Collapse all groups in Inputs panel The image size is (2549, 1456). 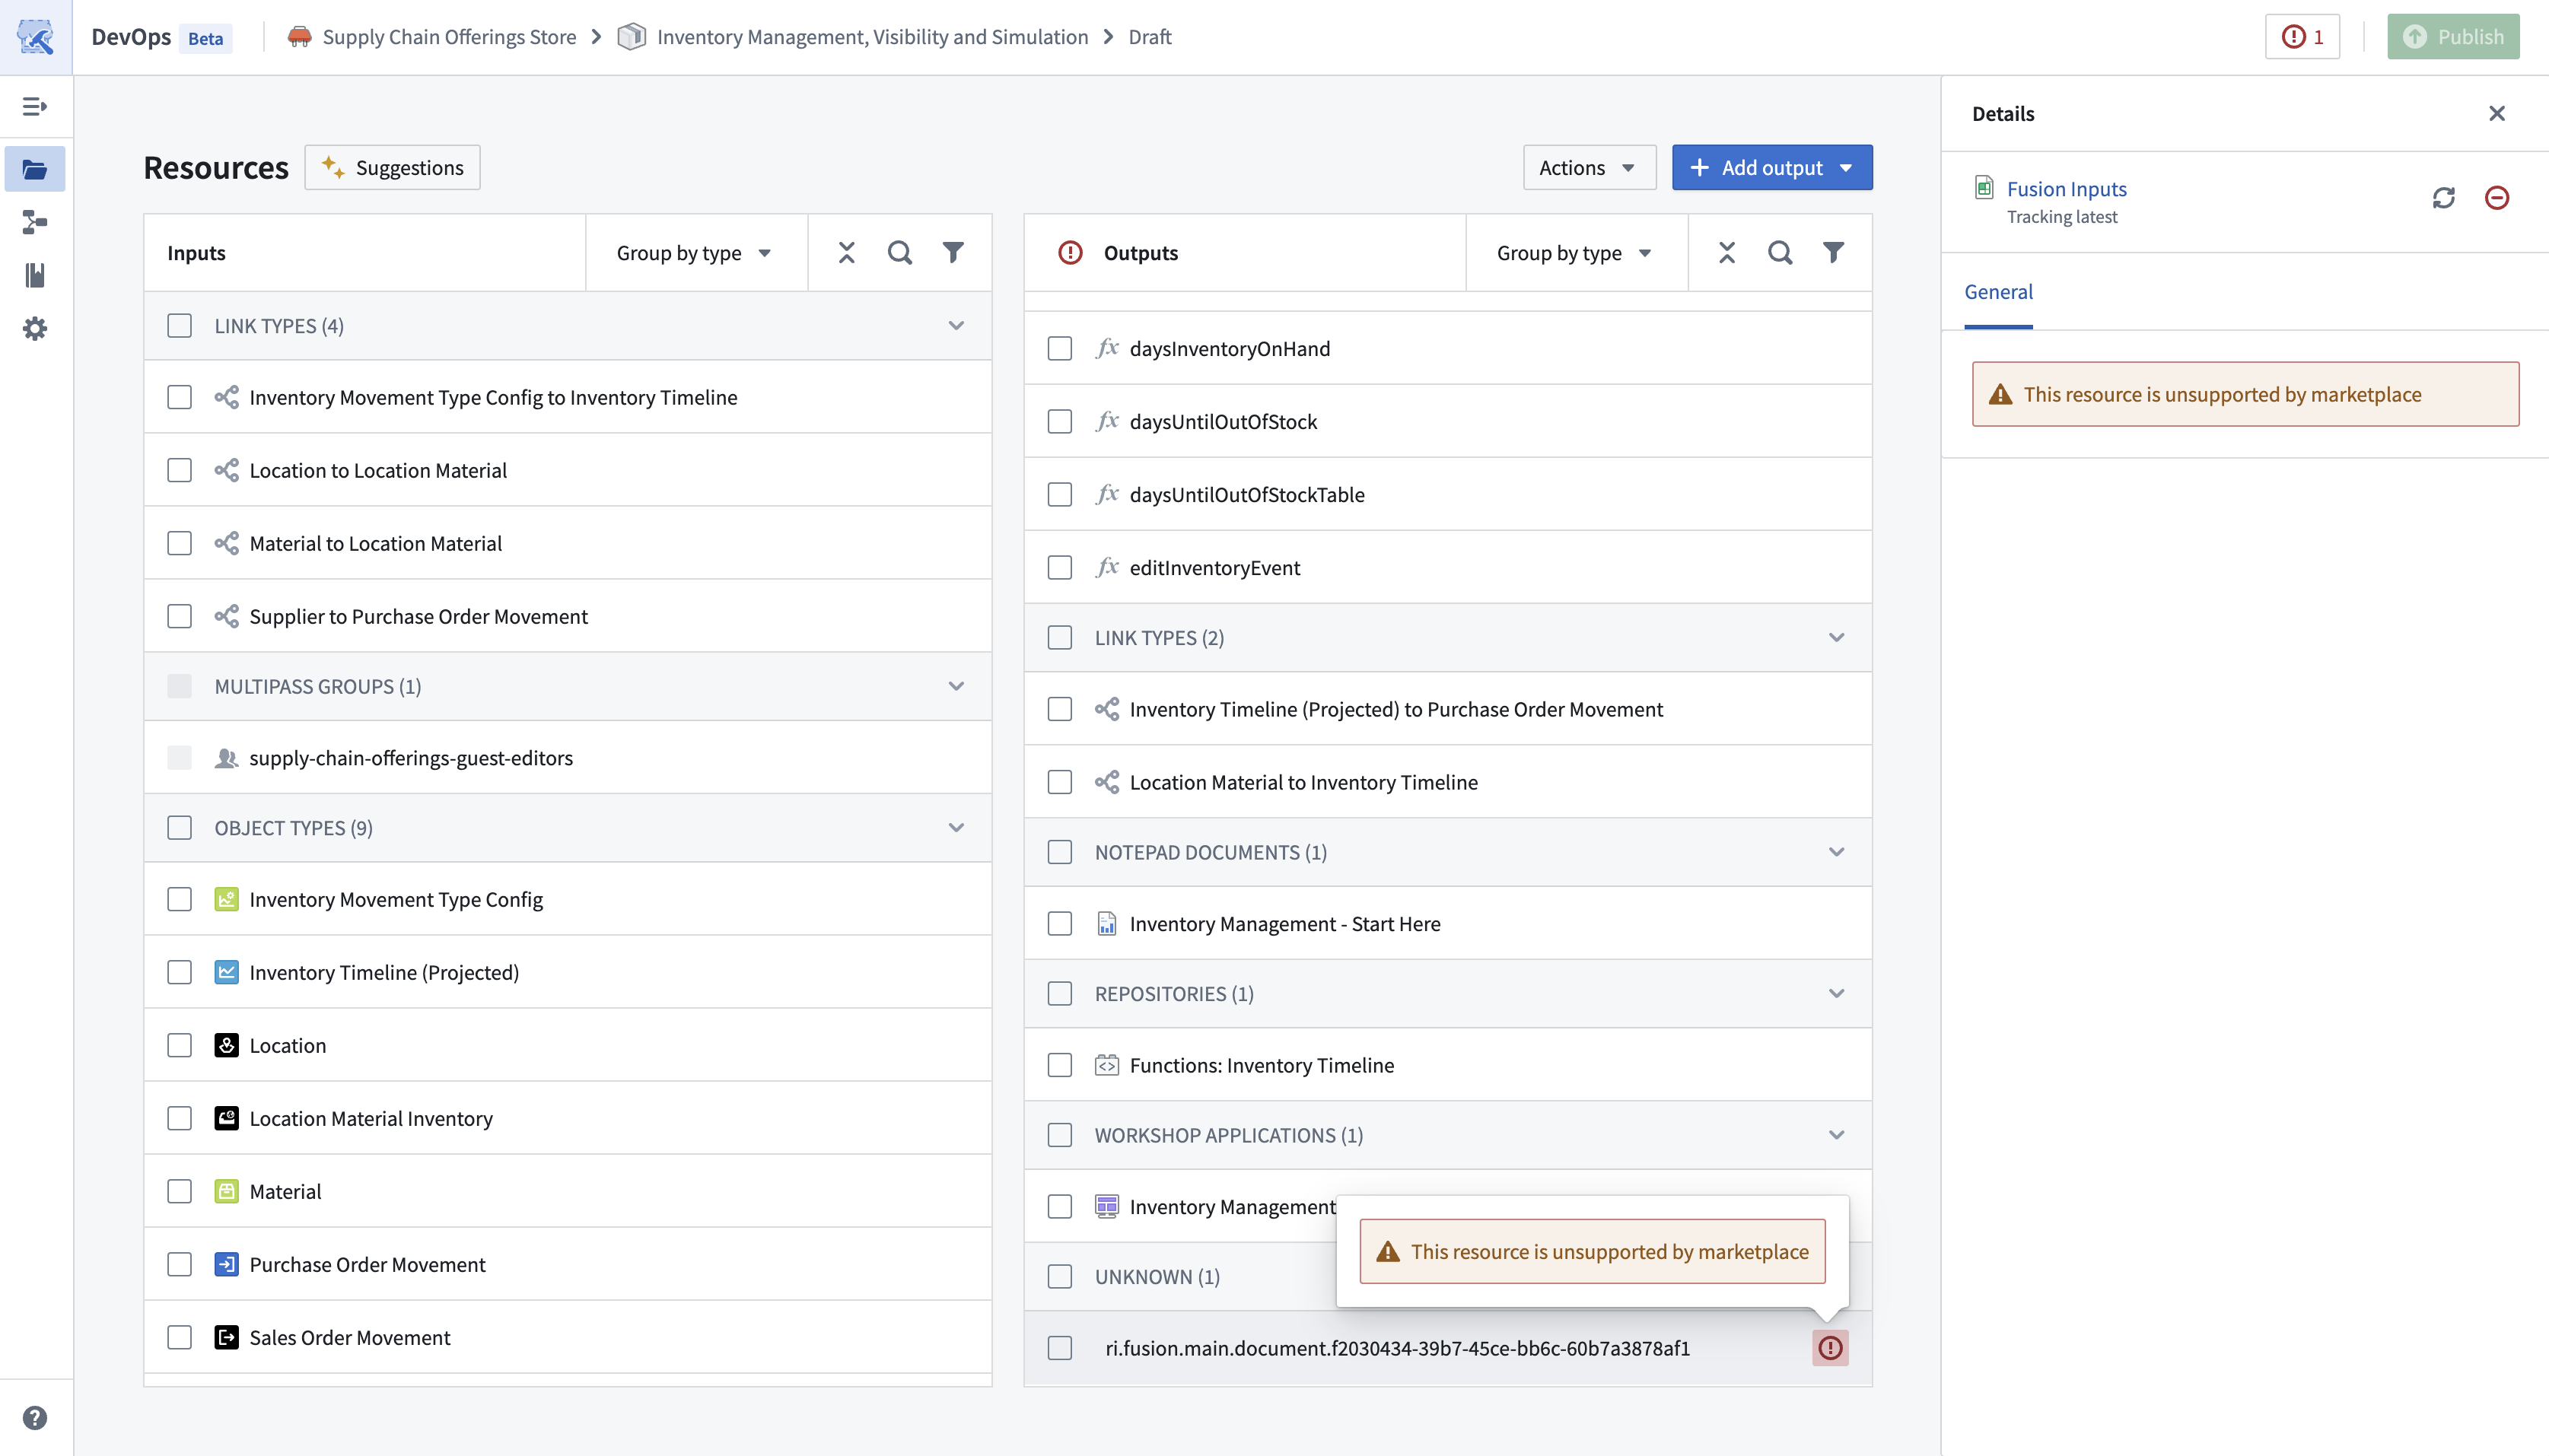click(x=847, y=252)
